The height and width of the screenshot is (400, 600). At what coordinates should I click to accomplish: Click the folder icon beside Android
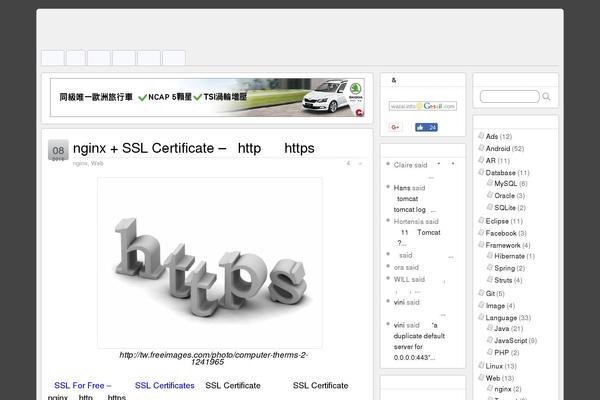[481, 147]
